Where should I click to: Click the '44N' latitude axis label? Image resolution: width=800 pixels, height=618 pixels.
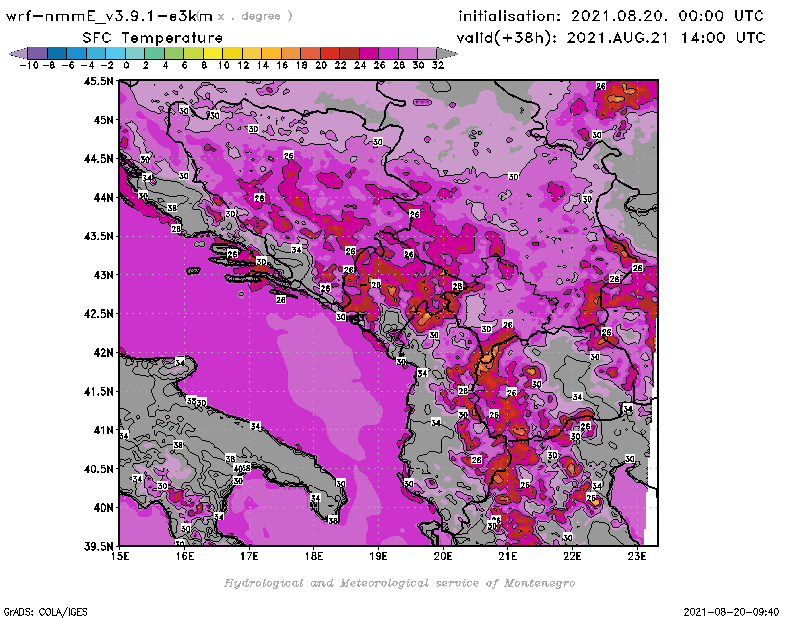(103, 197)
